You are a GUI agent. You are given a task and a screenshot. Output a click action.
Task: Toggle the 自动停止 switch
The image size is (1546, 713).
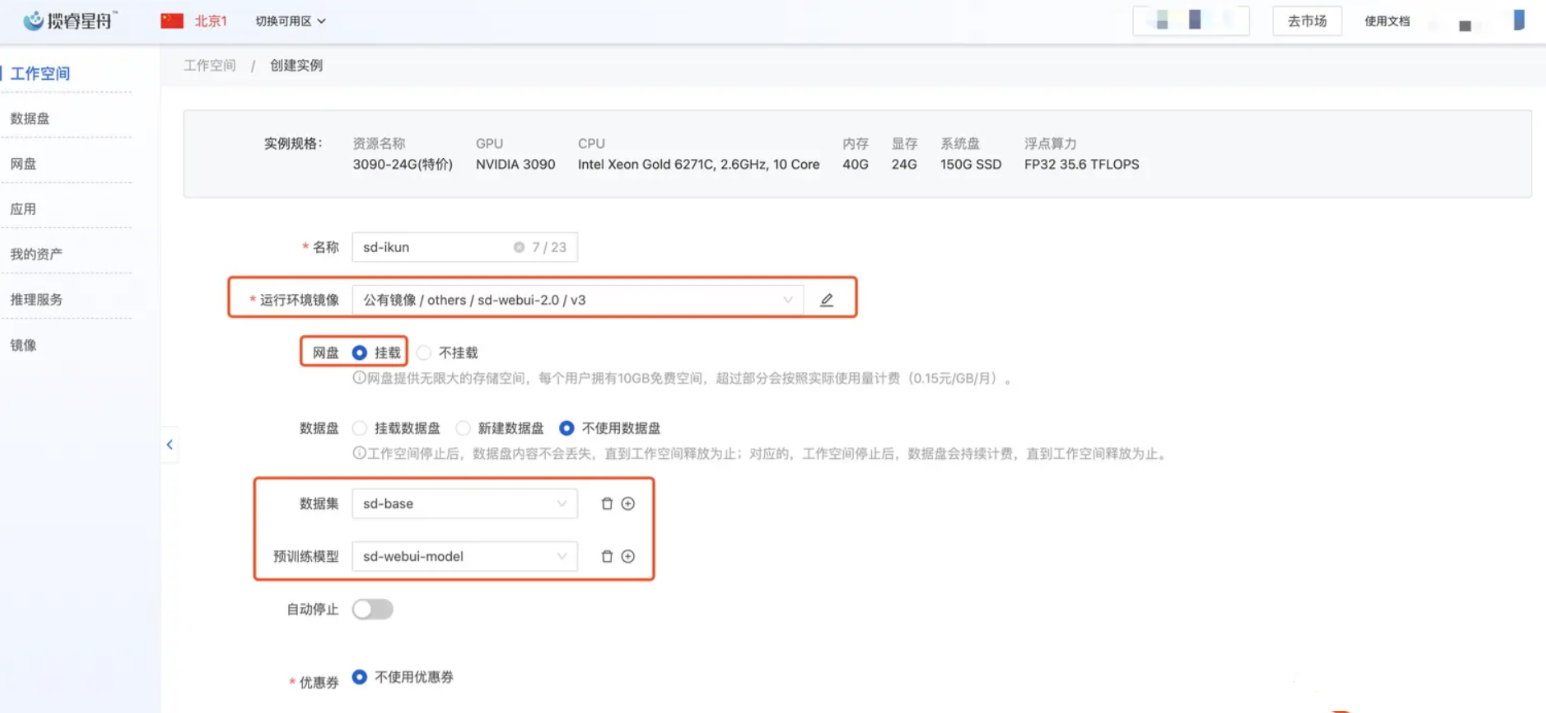click(x=373, y=608)
